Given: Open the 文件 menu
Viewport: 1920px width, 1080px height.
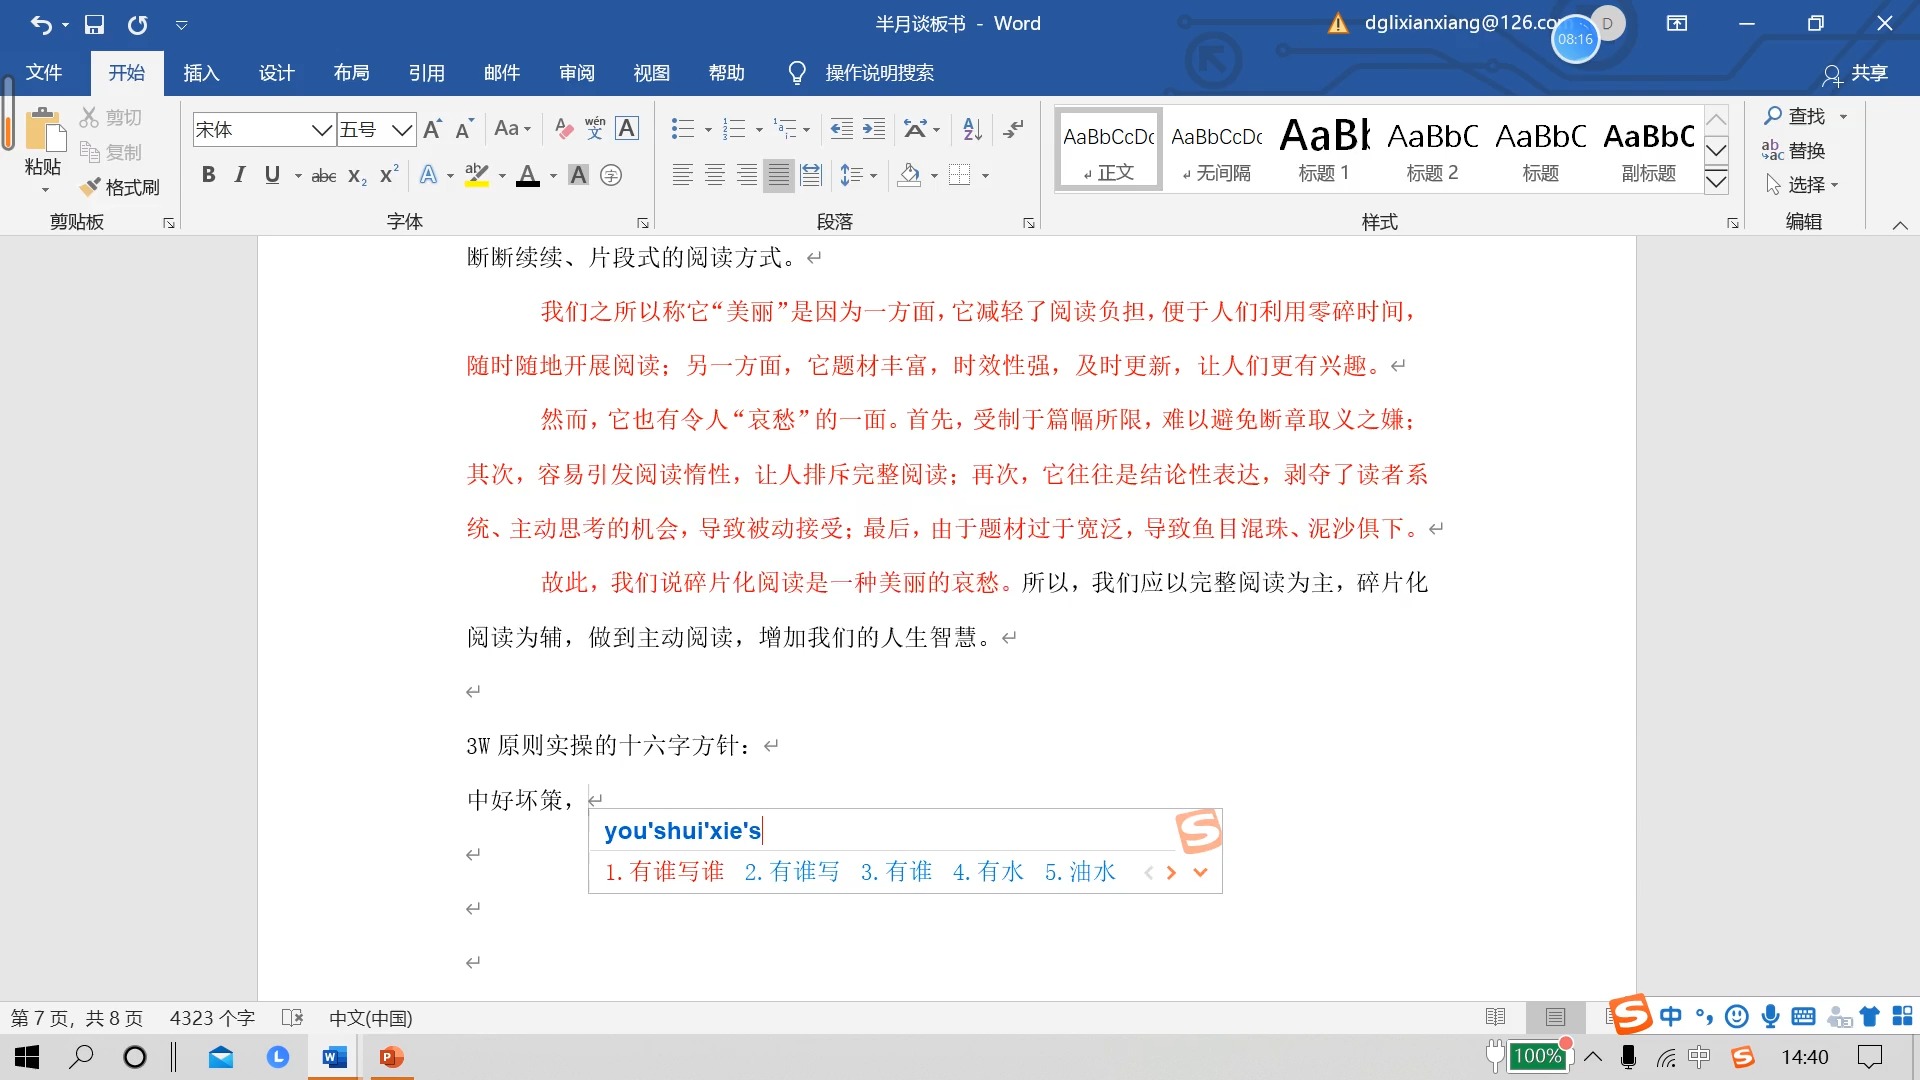Looking at the screenshot, I should coord(43,73).
